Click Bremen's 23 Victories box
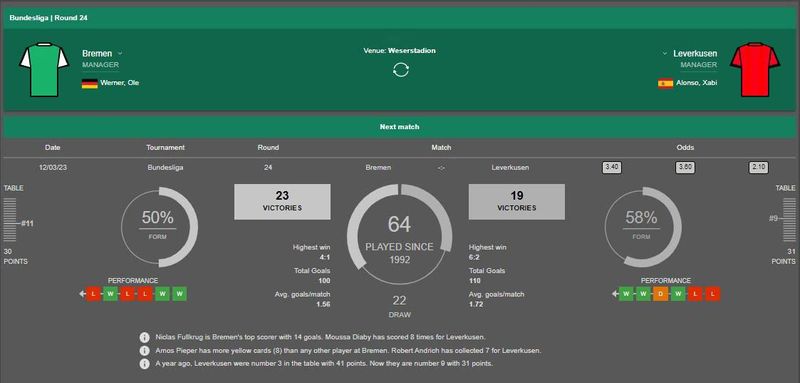Image resolution: width=800 pixels, height=383 pixels. point(282,202)
